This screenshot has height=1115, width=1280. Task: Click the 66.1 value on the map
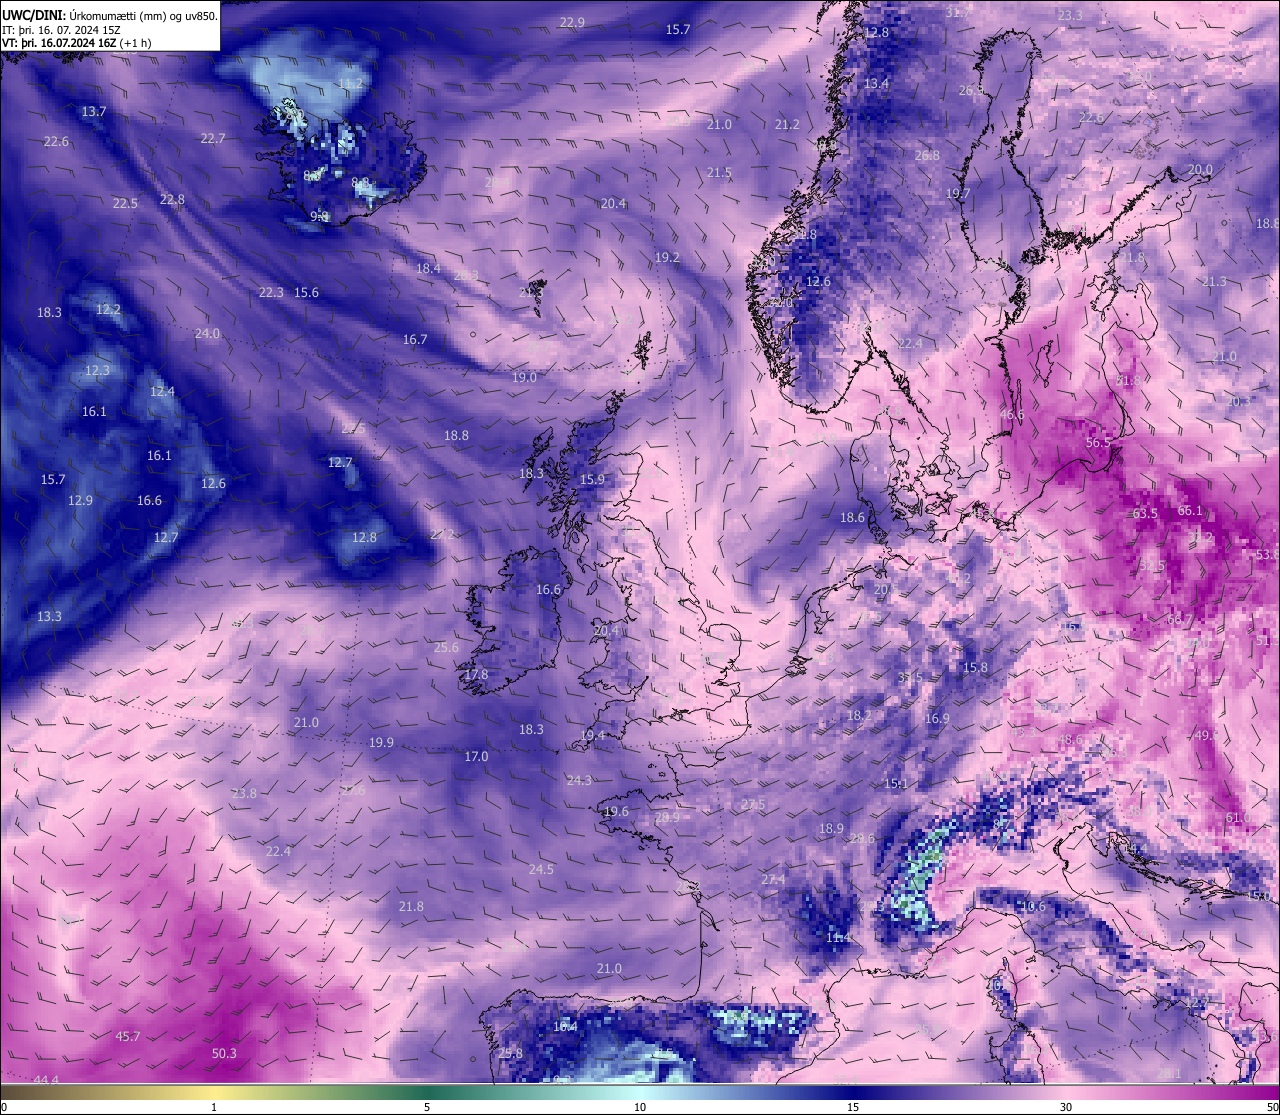point(1190,510)
